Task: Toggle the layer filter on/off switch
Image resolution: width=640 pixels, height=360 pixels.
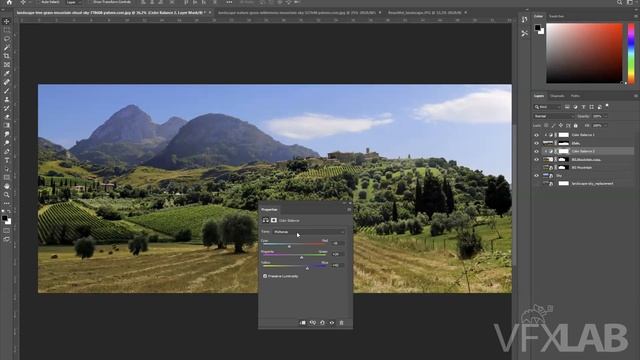Action: click(607, 106)
